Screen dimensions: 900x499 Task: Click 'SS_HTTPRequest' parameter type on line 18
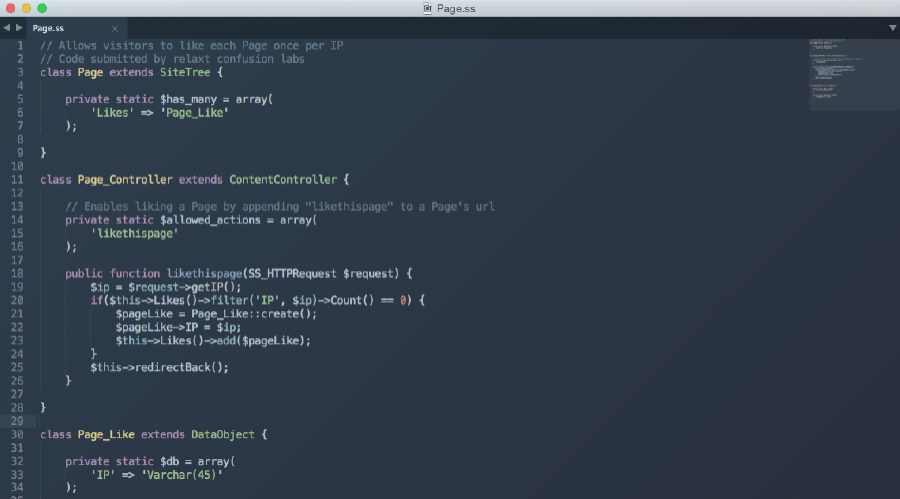(292, 273)
